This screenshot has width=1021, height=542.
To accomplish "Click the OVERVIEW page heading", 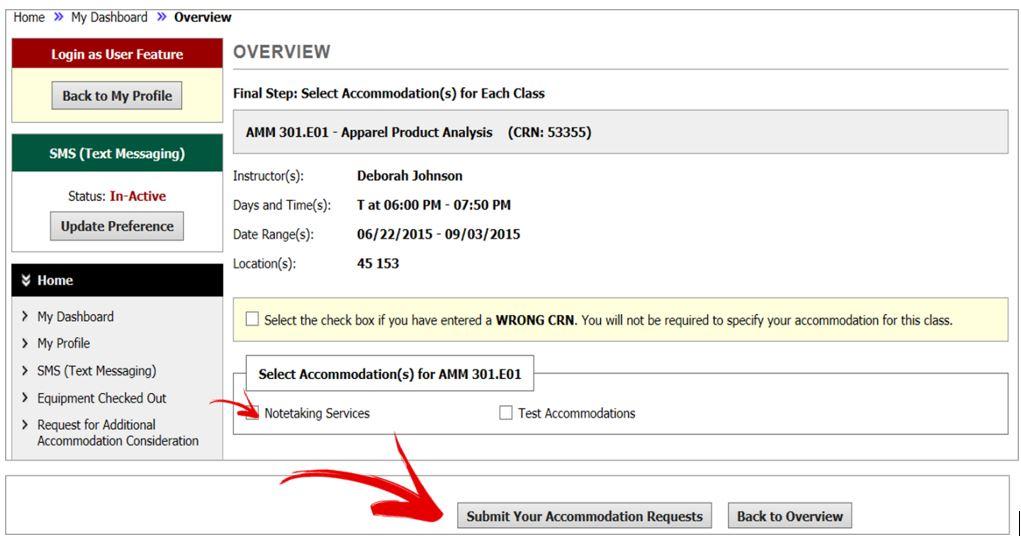I will coord(282,51).
